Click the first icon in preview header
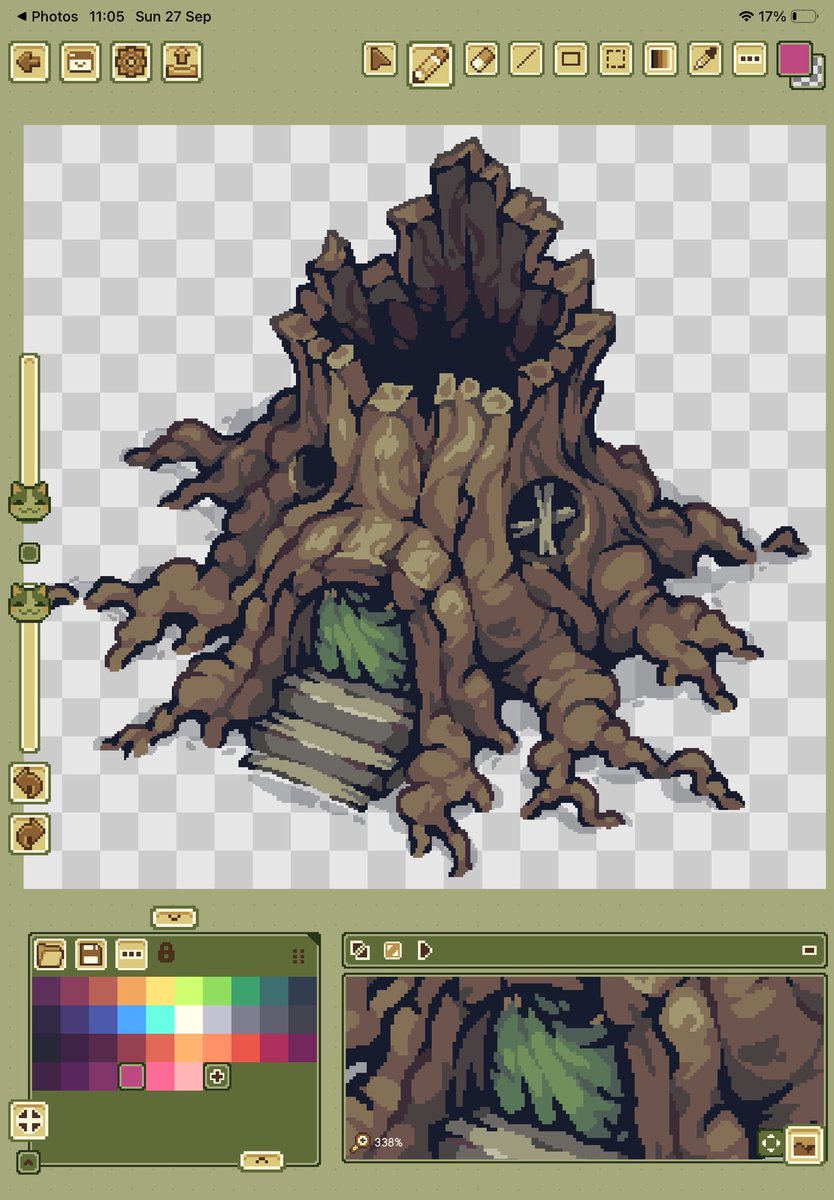The height and width of the screenshot is (1200, 834). (x=362, y=950)
